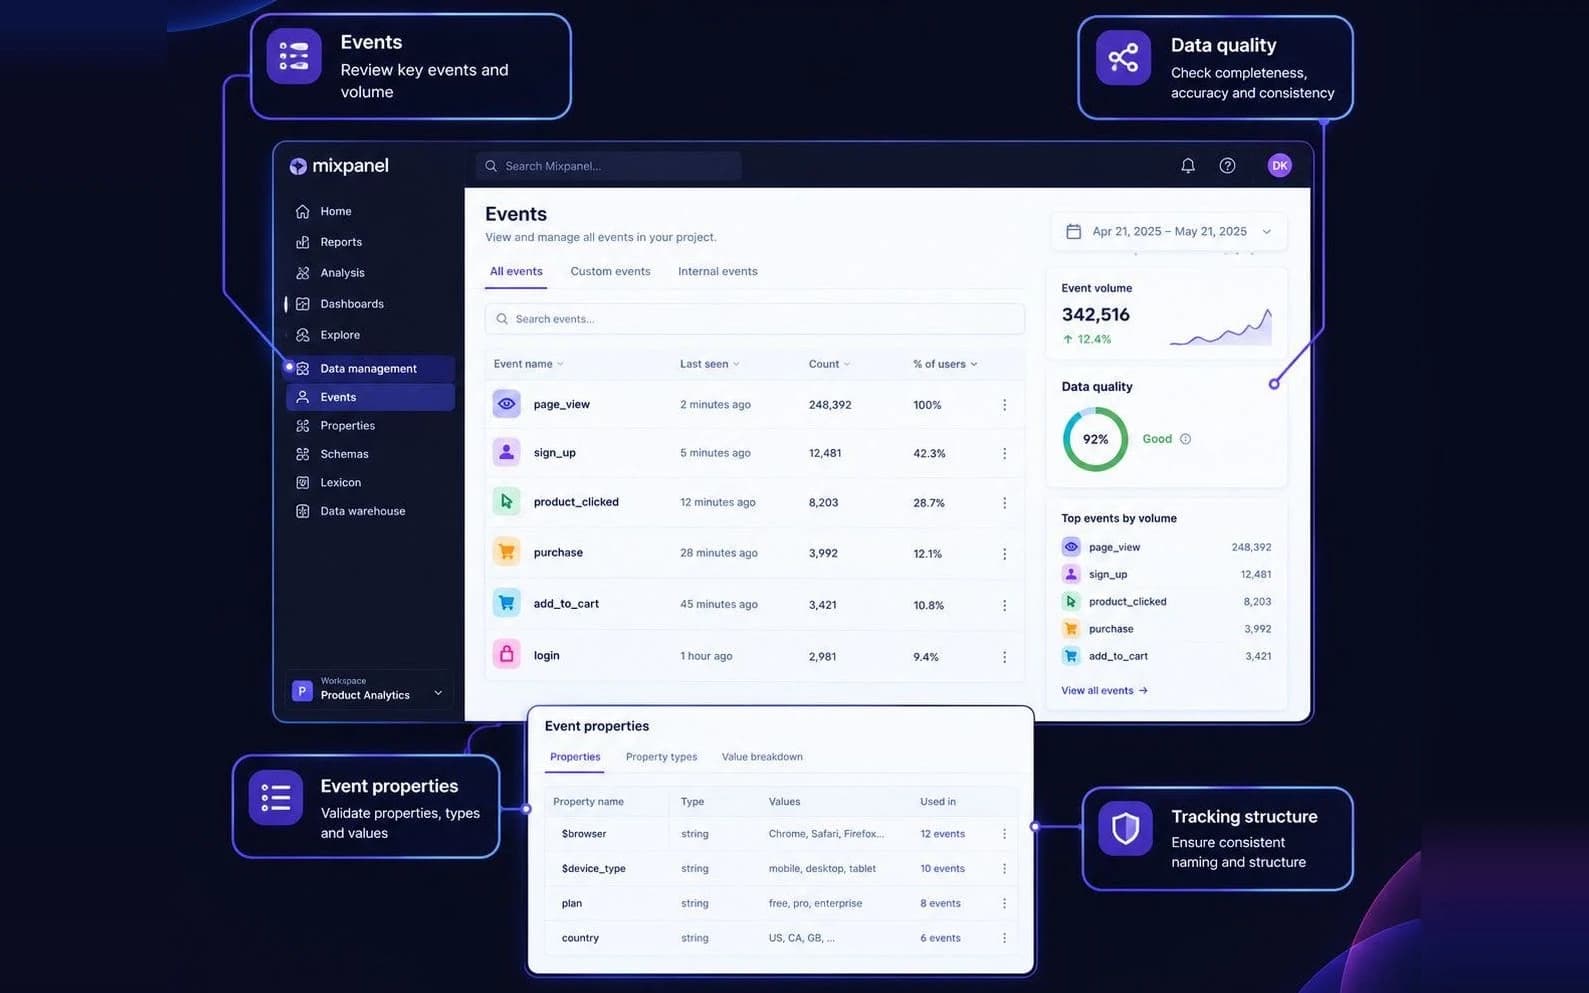Open the help question mark icon
1589x993 pixels.
pyautogui.click(x=1227, y=166)
